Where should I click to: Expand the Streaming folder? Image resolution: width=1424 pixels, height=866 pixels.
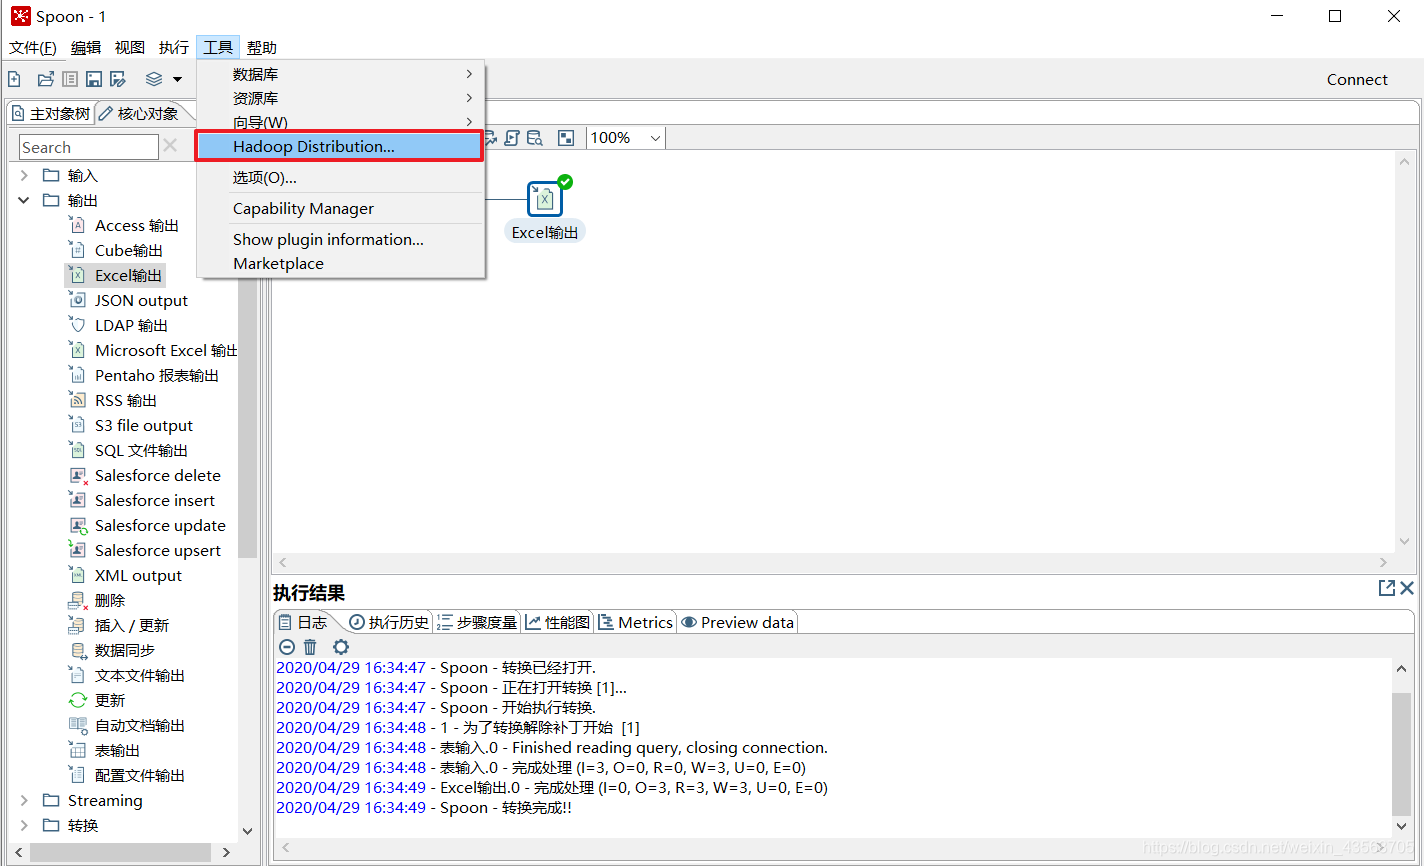(24, 800)
